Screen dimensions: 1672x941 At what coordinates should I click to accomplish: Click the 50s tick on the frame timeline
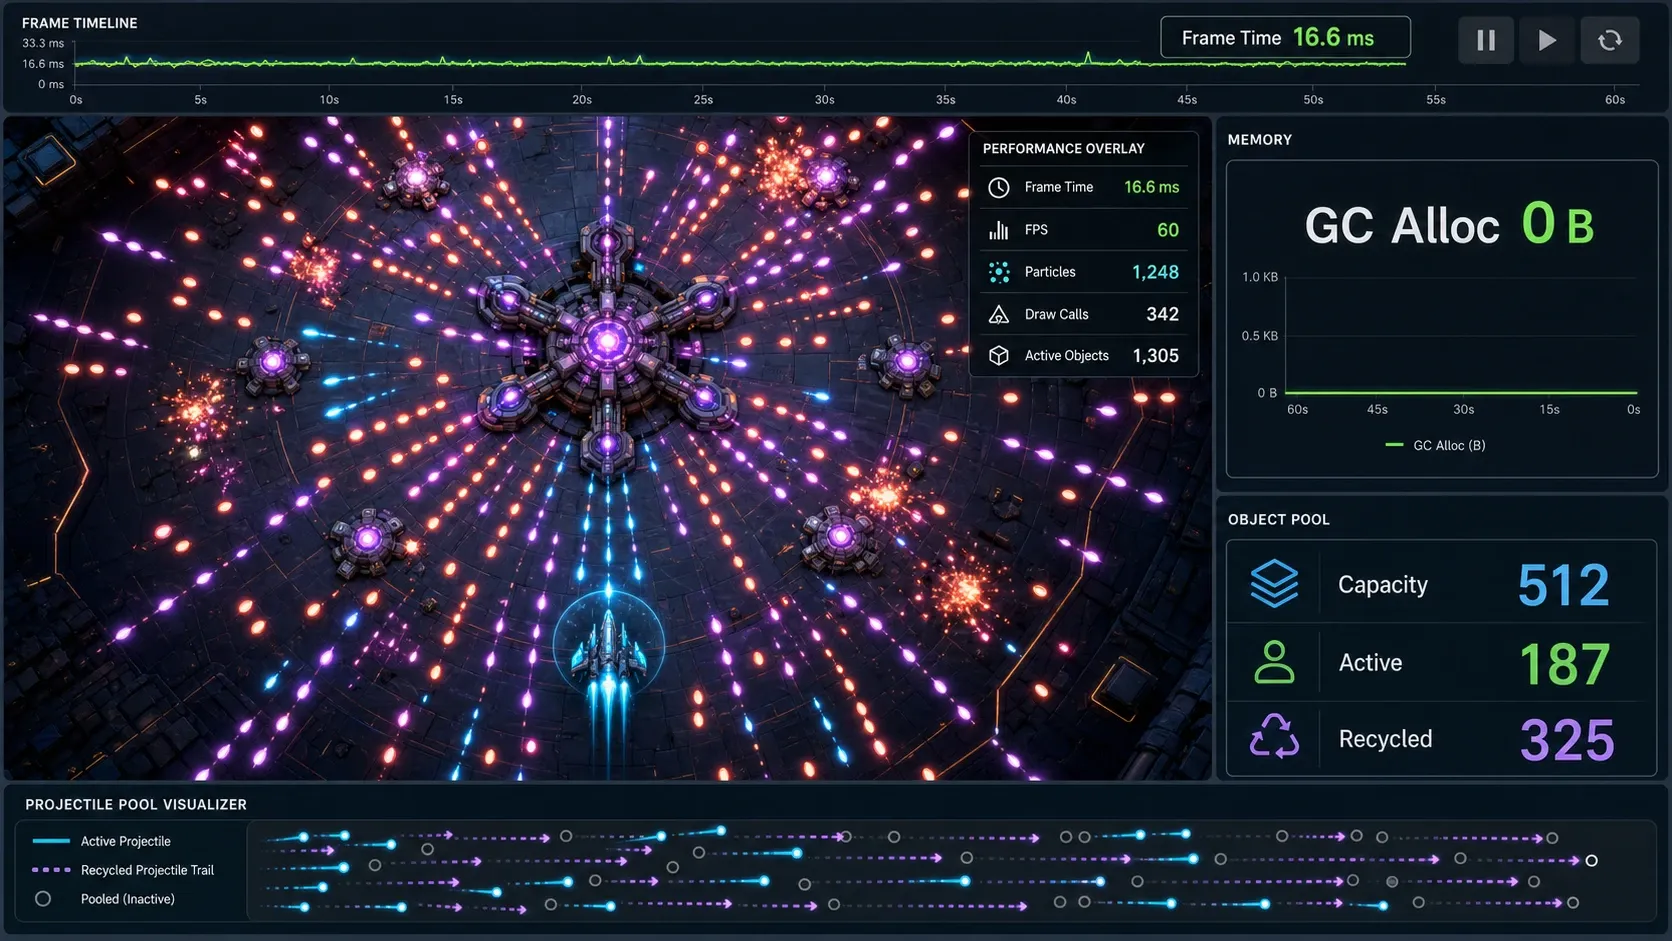pos(1313,100)
